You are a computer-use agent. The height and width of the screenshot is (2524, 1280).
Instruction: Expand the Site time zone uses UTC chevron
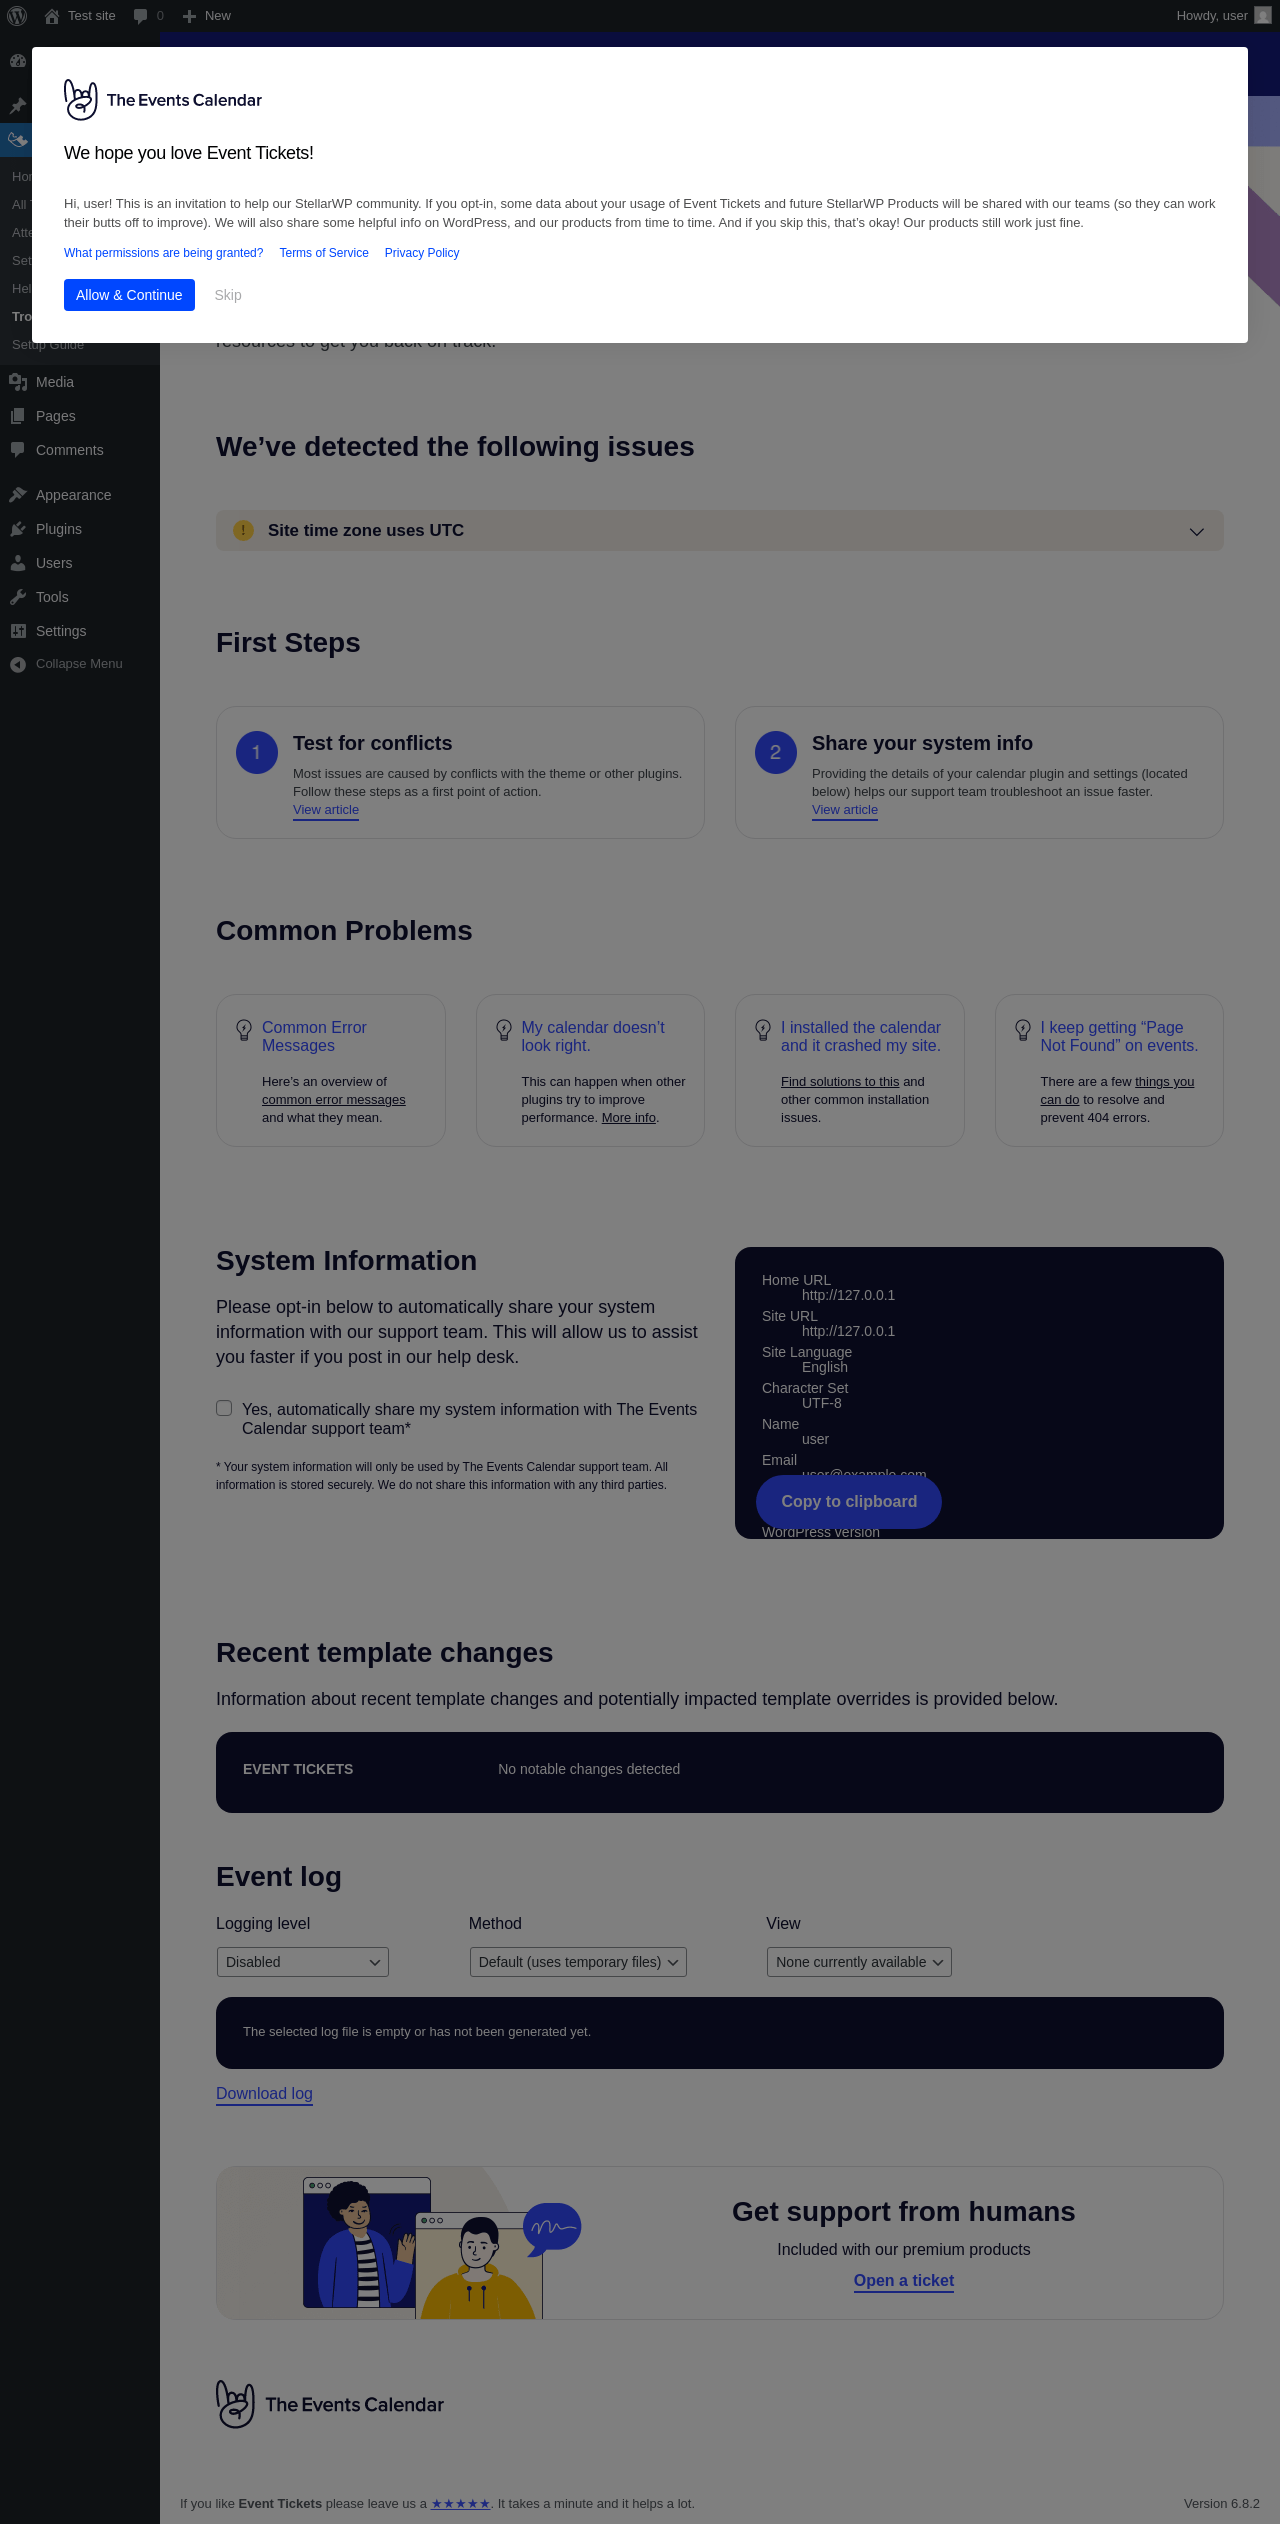pyautogui.click(x=1196, y=531)
